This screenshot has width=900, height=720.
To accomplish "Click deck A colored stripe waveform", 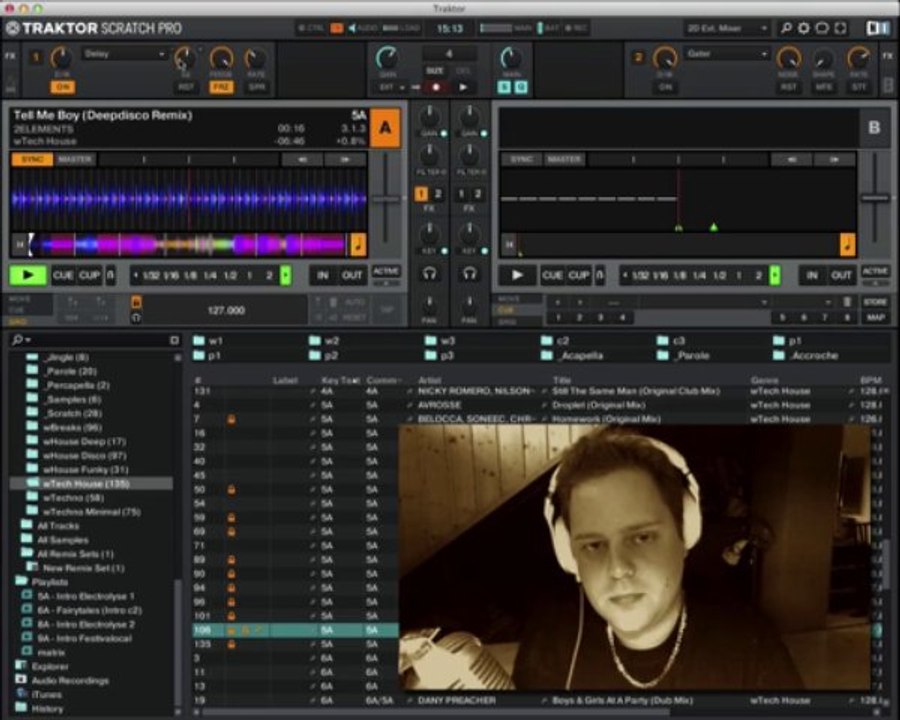I will 189,245.
